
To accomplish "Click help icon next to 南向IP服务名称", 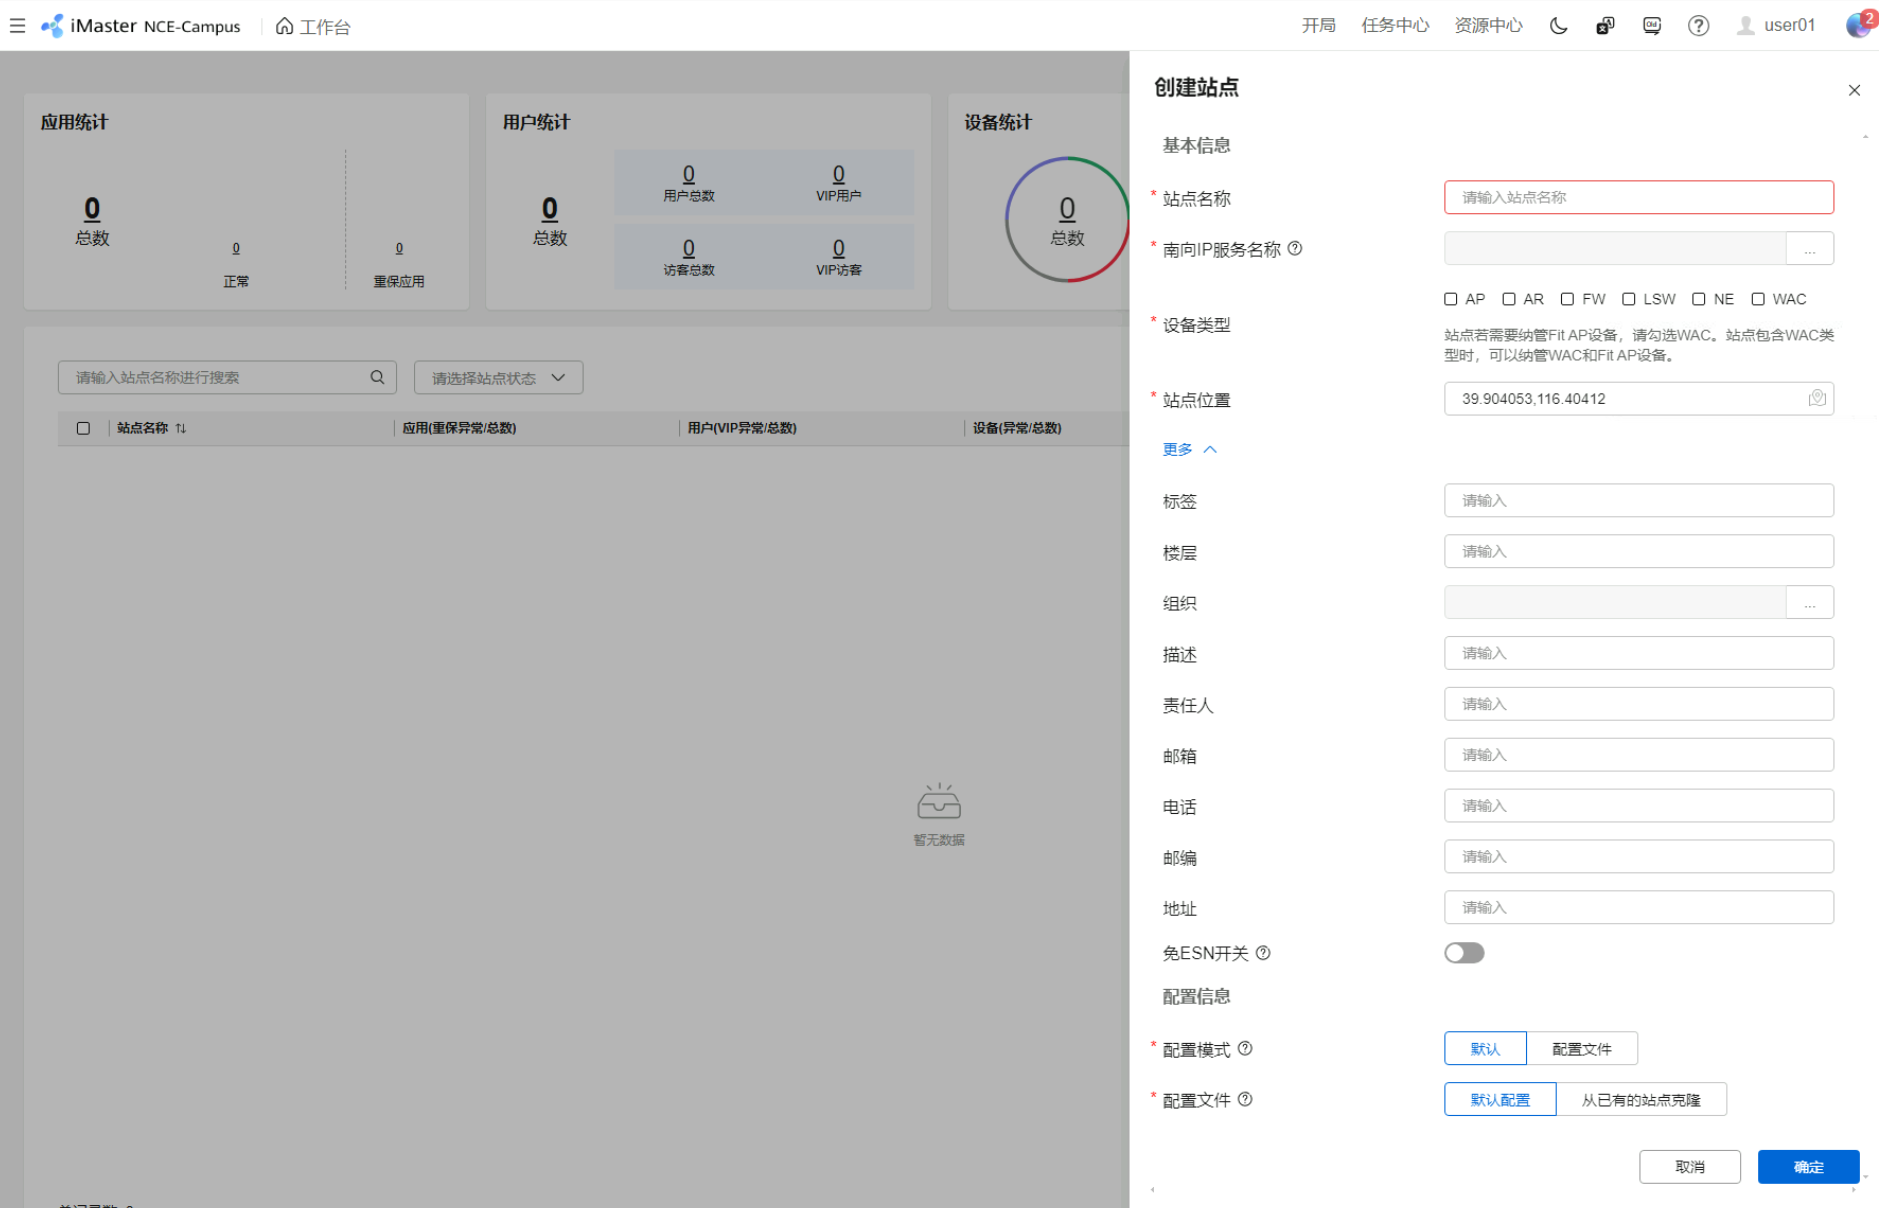I will (x=1295, y=249).
